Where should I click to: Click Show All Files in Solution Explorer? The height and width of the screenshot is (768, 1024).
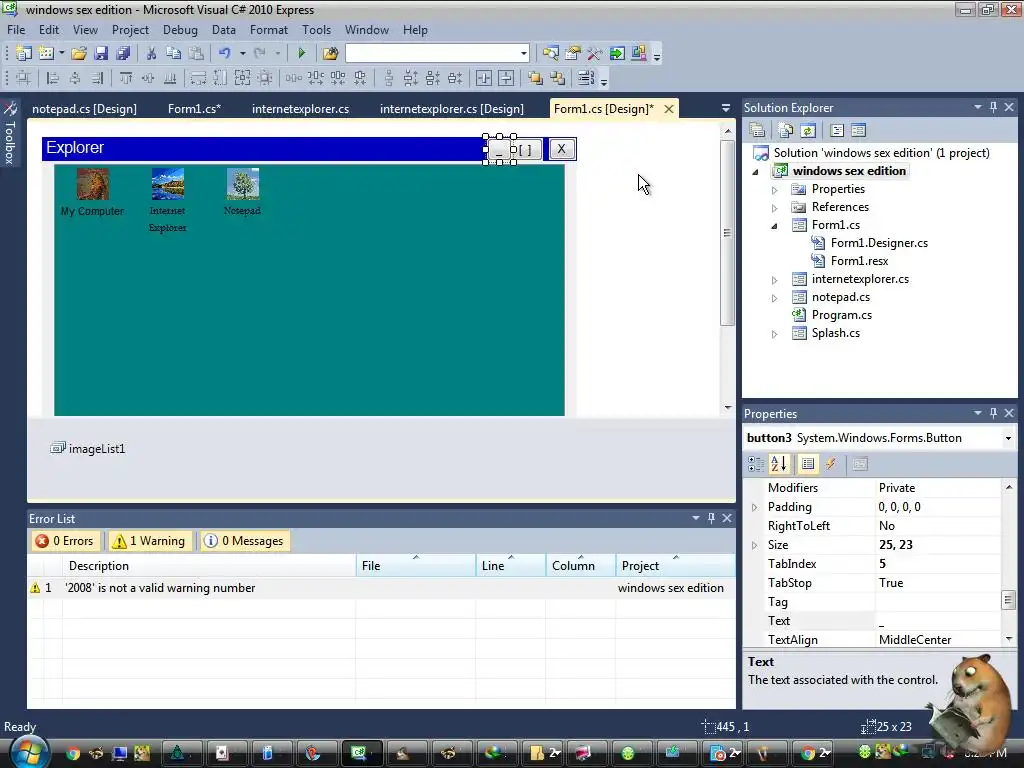(786, 131)
